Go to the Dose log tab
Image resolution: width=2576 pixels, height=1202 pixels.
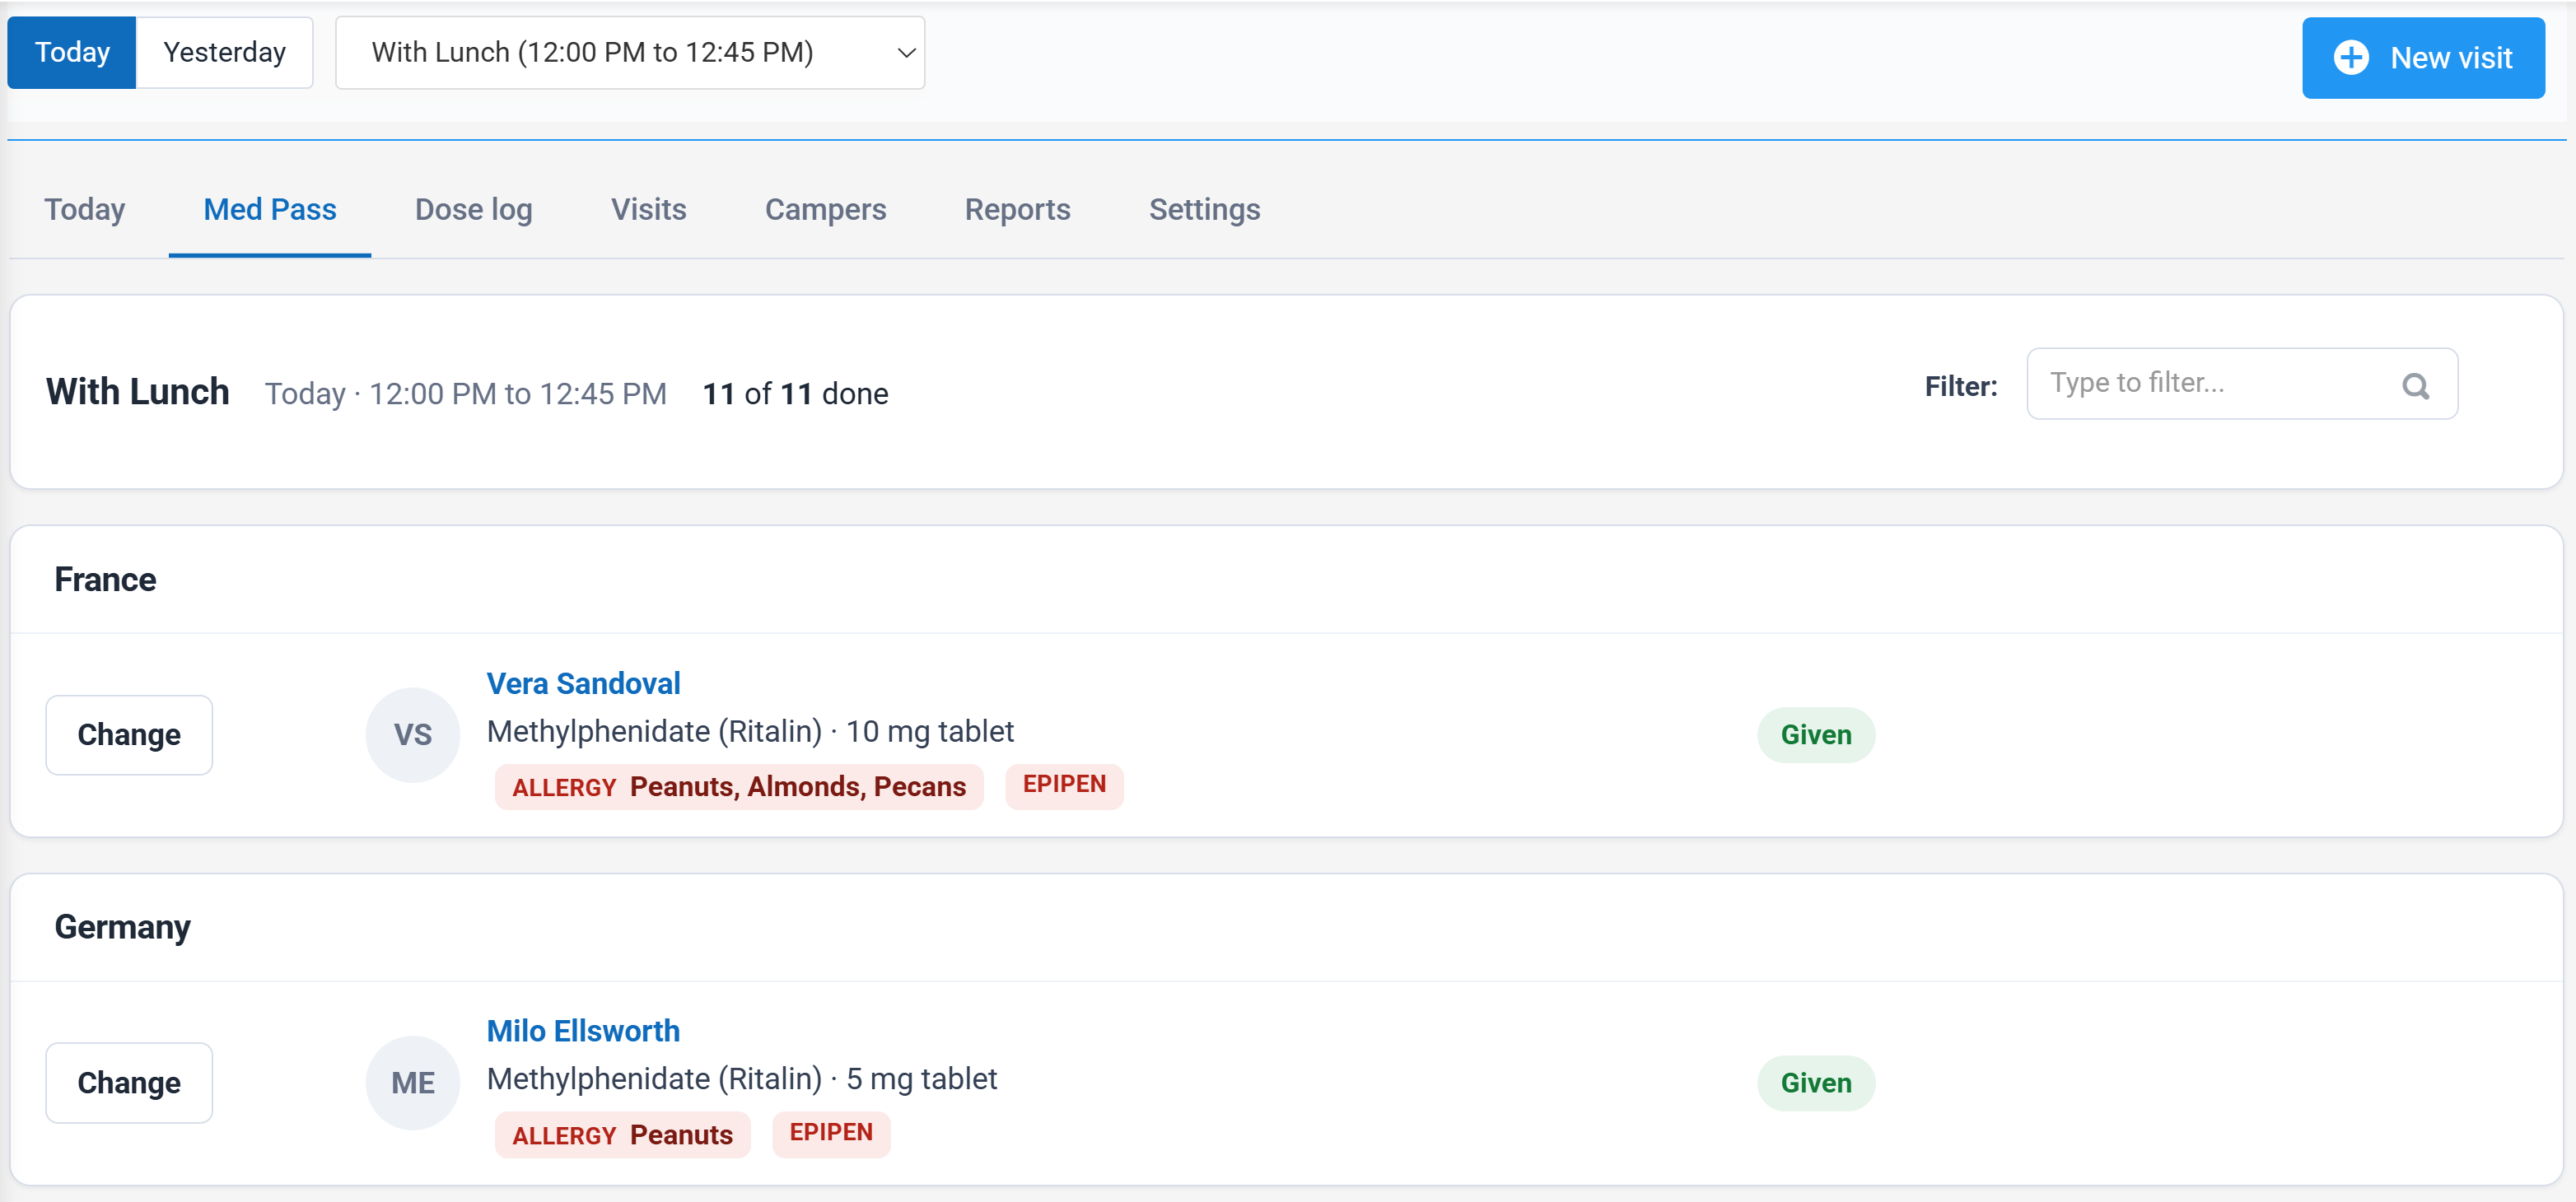tap(474, 210)
